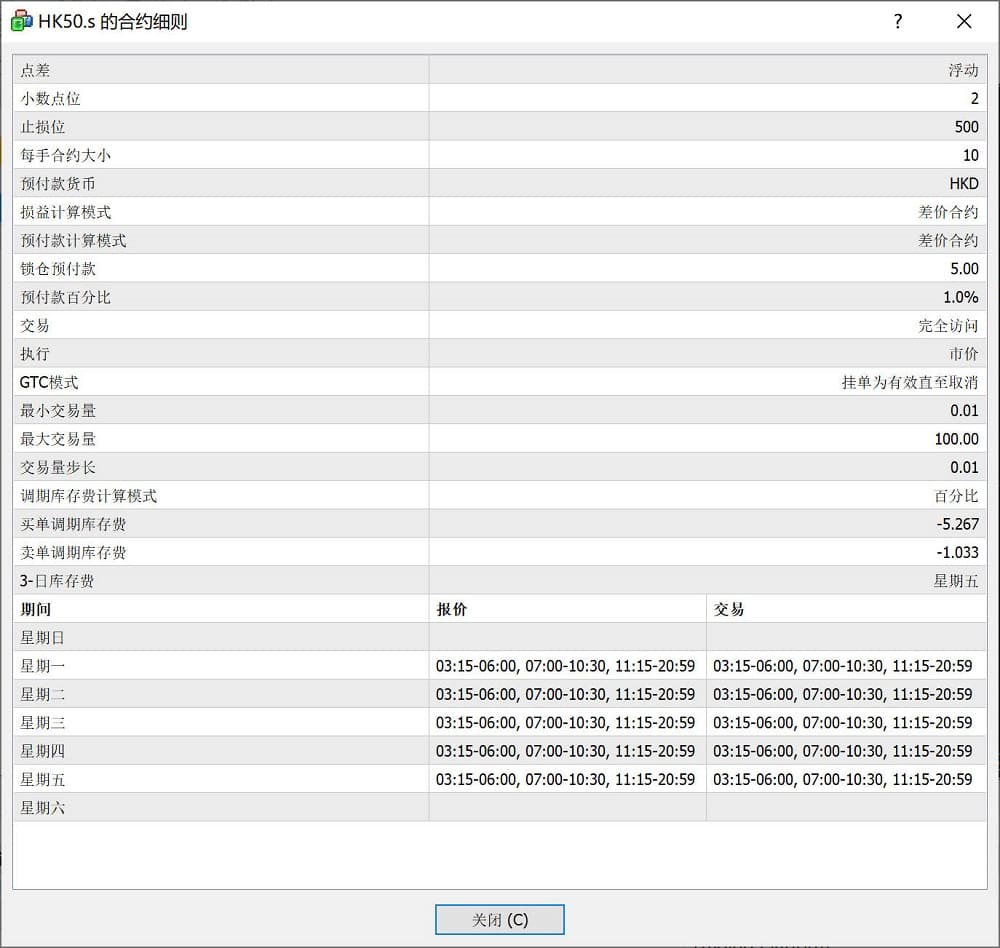Click the 3-日库存费 row label

tap(57, 581)
